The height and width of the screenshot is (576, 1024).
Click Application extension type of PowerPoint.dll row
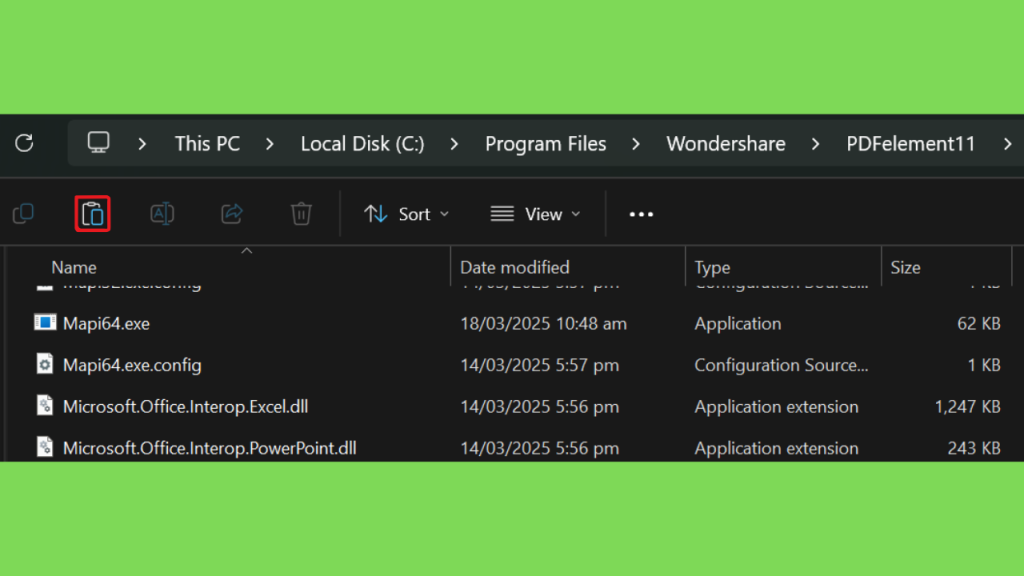click(776, 449)
